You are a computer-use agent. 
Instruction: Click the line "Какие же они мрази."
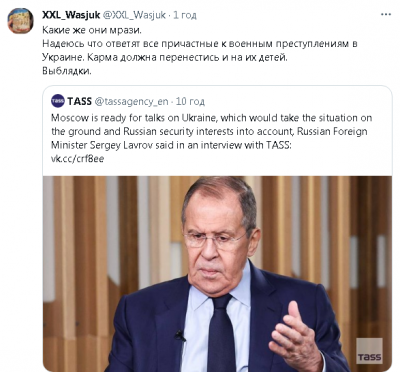click(x=92, y=30)
